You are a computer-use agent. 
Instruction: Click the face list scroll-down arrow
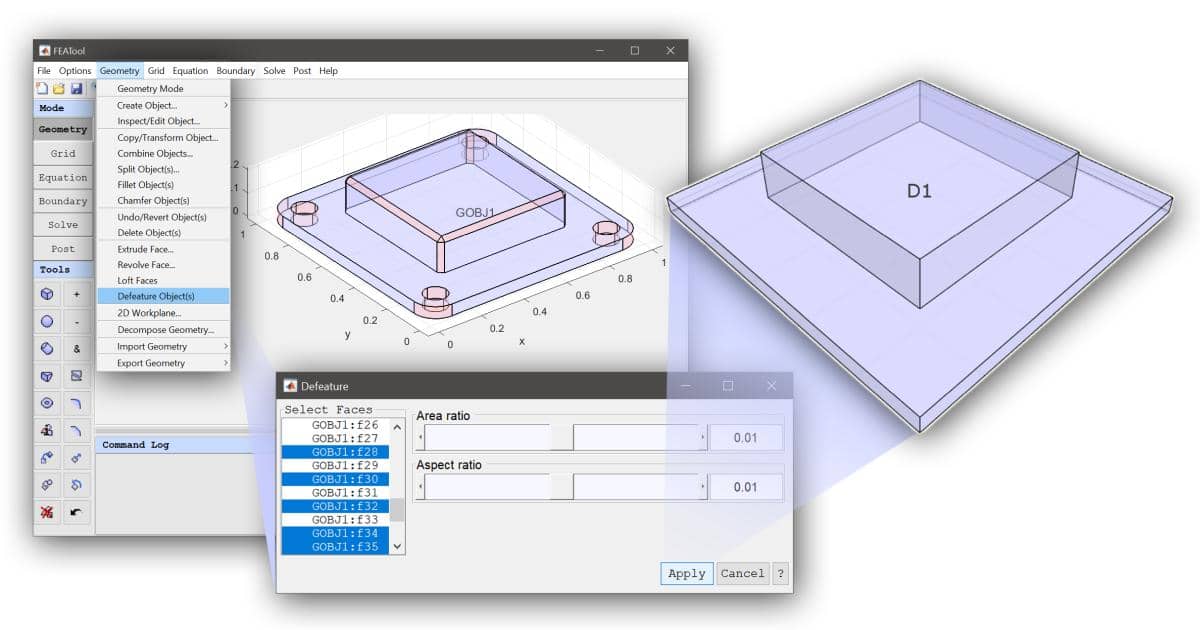[x=397, y=546]
